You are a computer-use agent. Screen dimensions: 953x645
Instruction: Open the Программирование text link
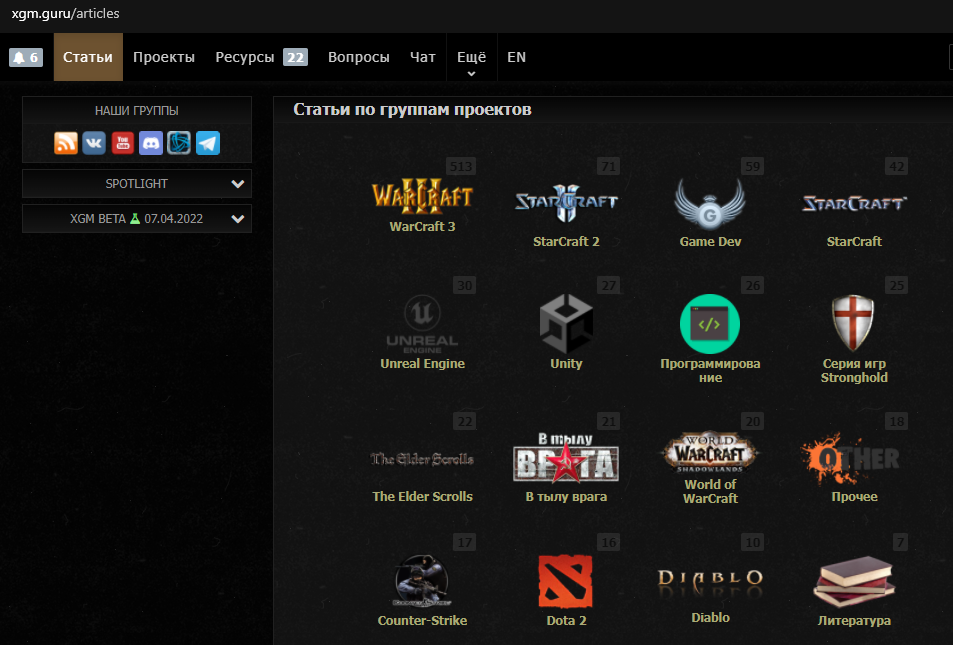[710, 370]
